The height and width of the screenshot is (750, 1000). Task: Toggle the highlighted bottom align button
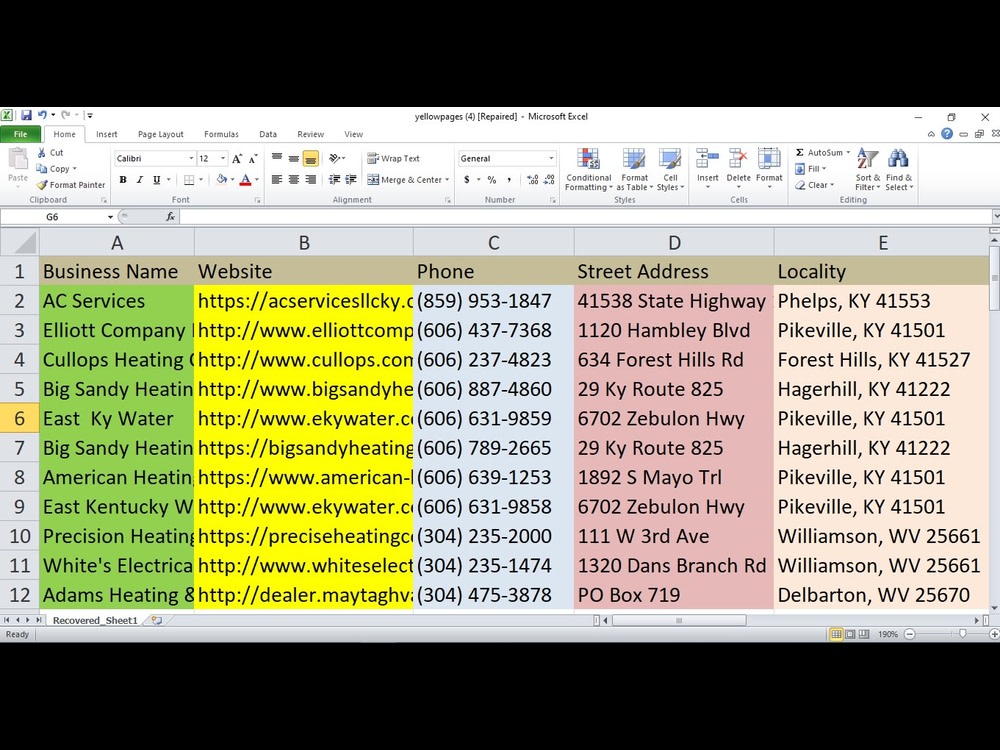click(311, 158)
